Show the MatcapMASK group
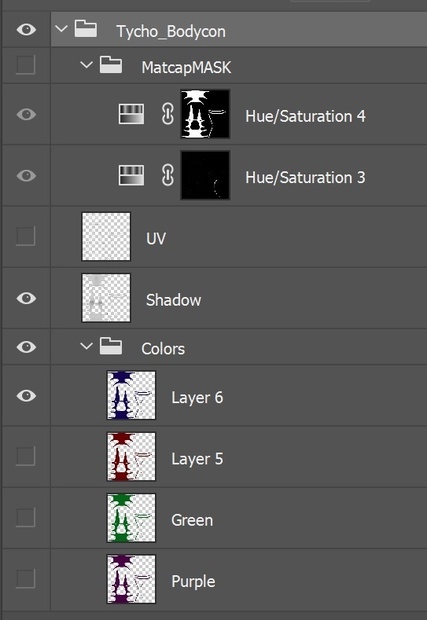Image resolution: width=427 pixels, height=620 pixels. coord(26,65)
